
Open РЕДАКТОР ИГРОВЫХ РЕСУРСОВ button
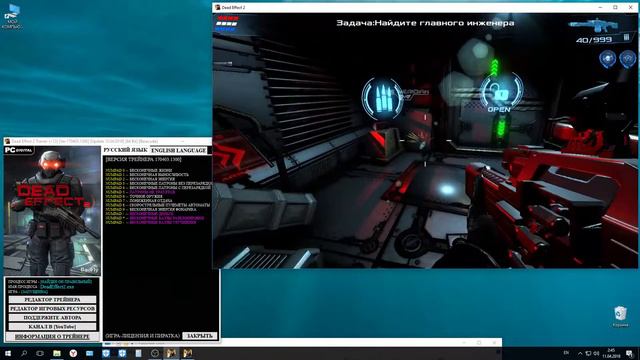pos(52,309)
